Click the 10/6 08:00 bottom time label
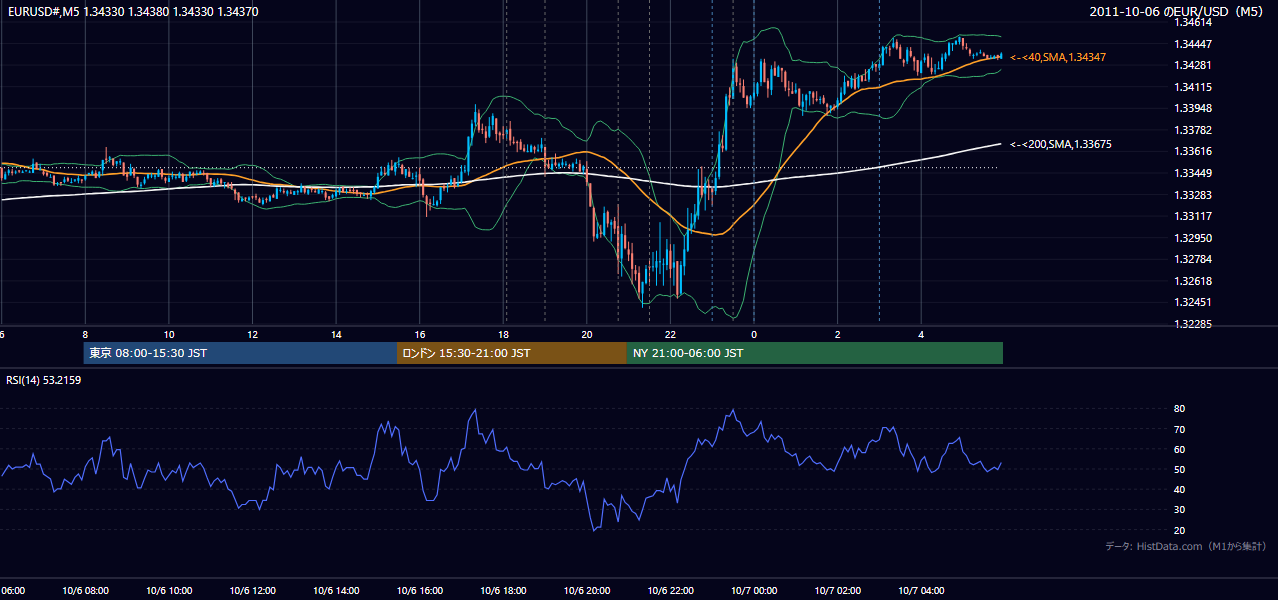The image size is (1278, 600). coord(85,591)
